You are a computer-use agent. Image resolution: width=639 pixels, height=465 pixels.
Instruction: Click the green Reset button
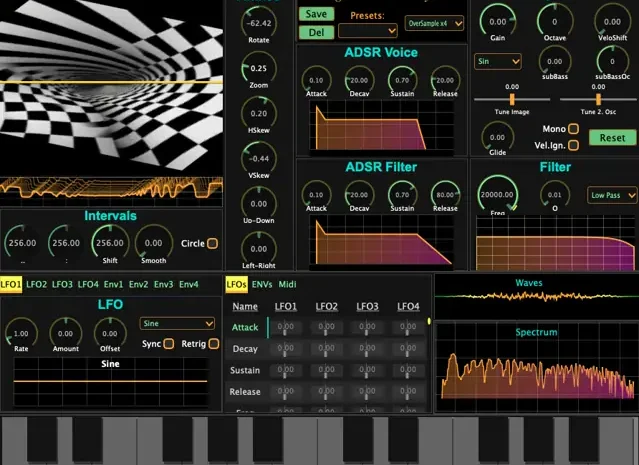[x=612, y=138]
